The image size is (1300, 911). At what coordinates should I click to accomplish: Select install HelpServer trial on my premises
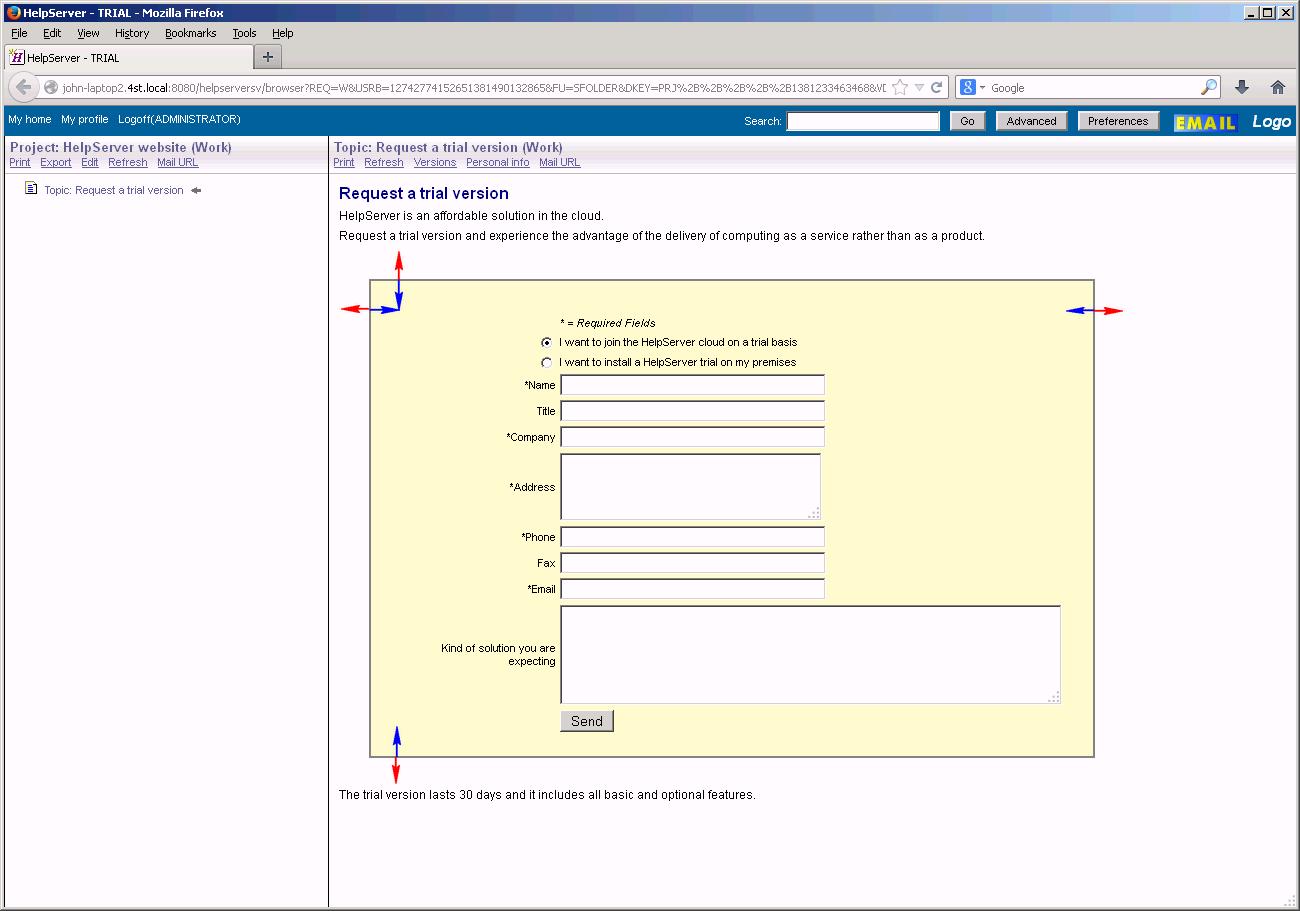[x=546, y=362]
